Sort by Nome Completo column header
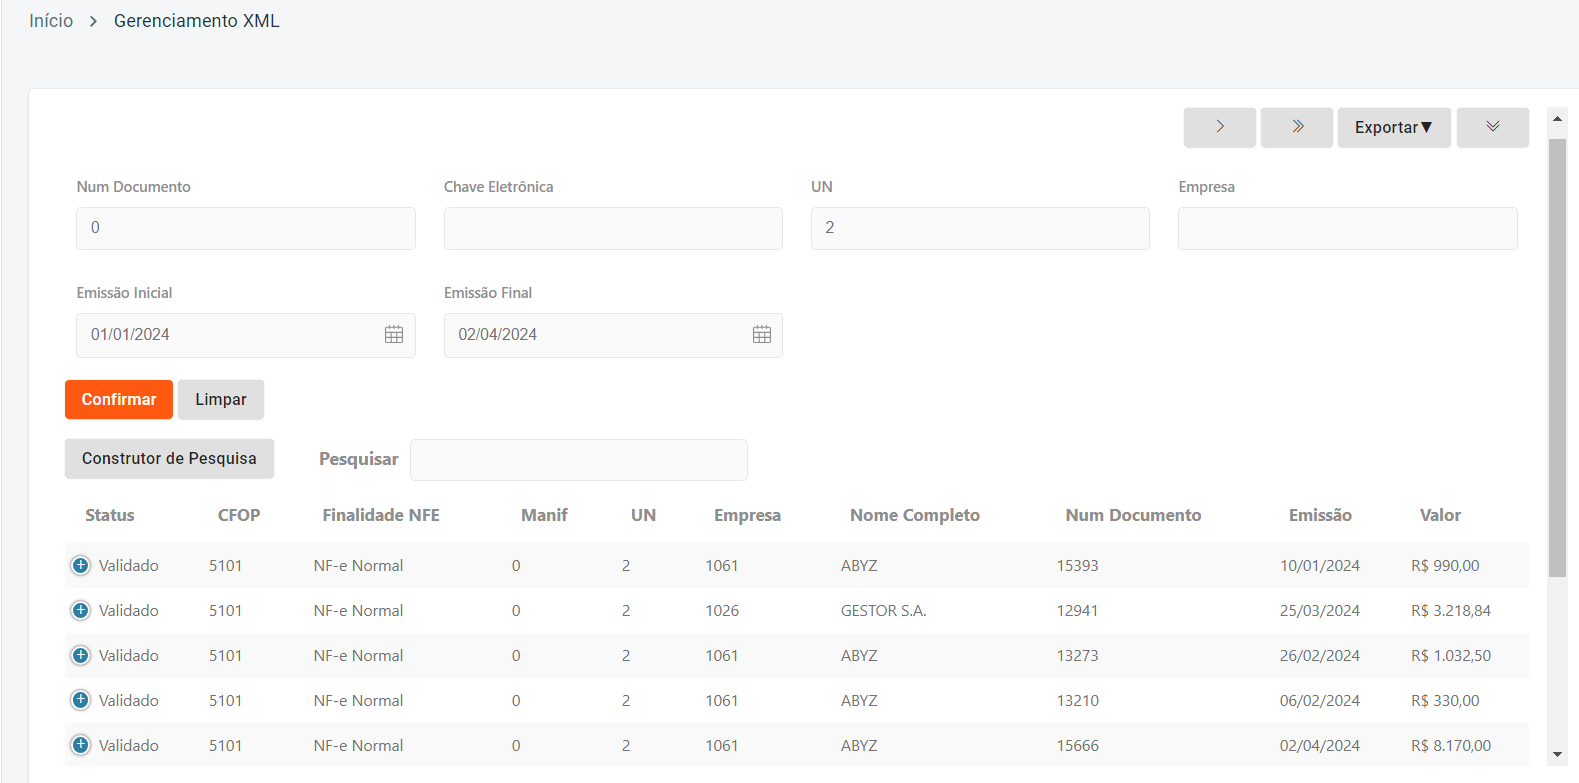1579x783 pixels. (915, 516)
